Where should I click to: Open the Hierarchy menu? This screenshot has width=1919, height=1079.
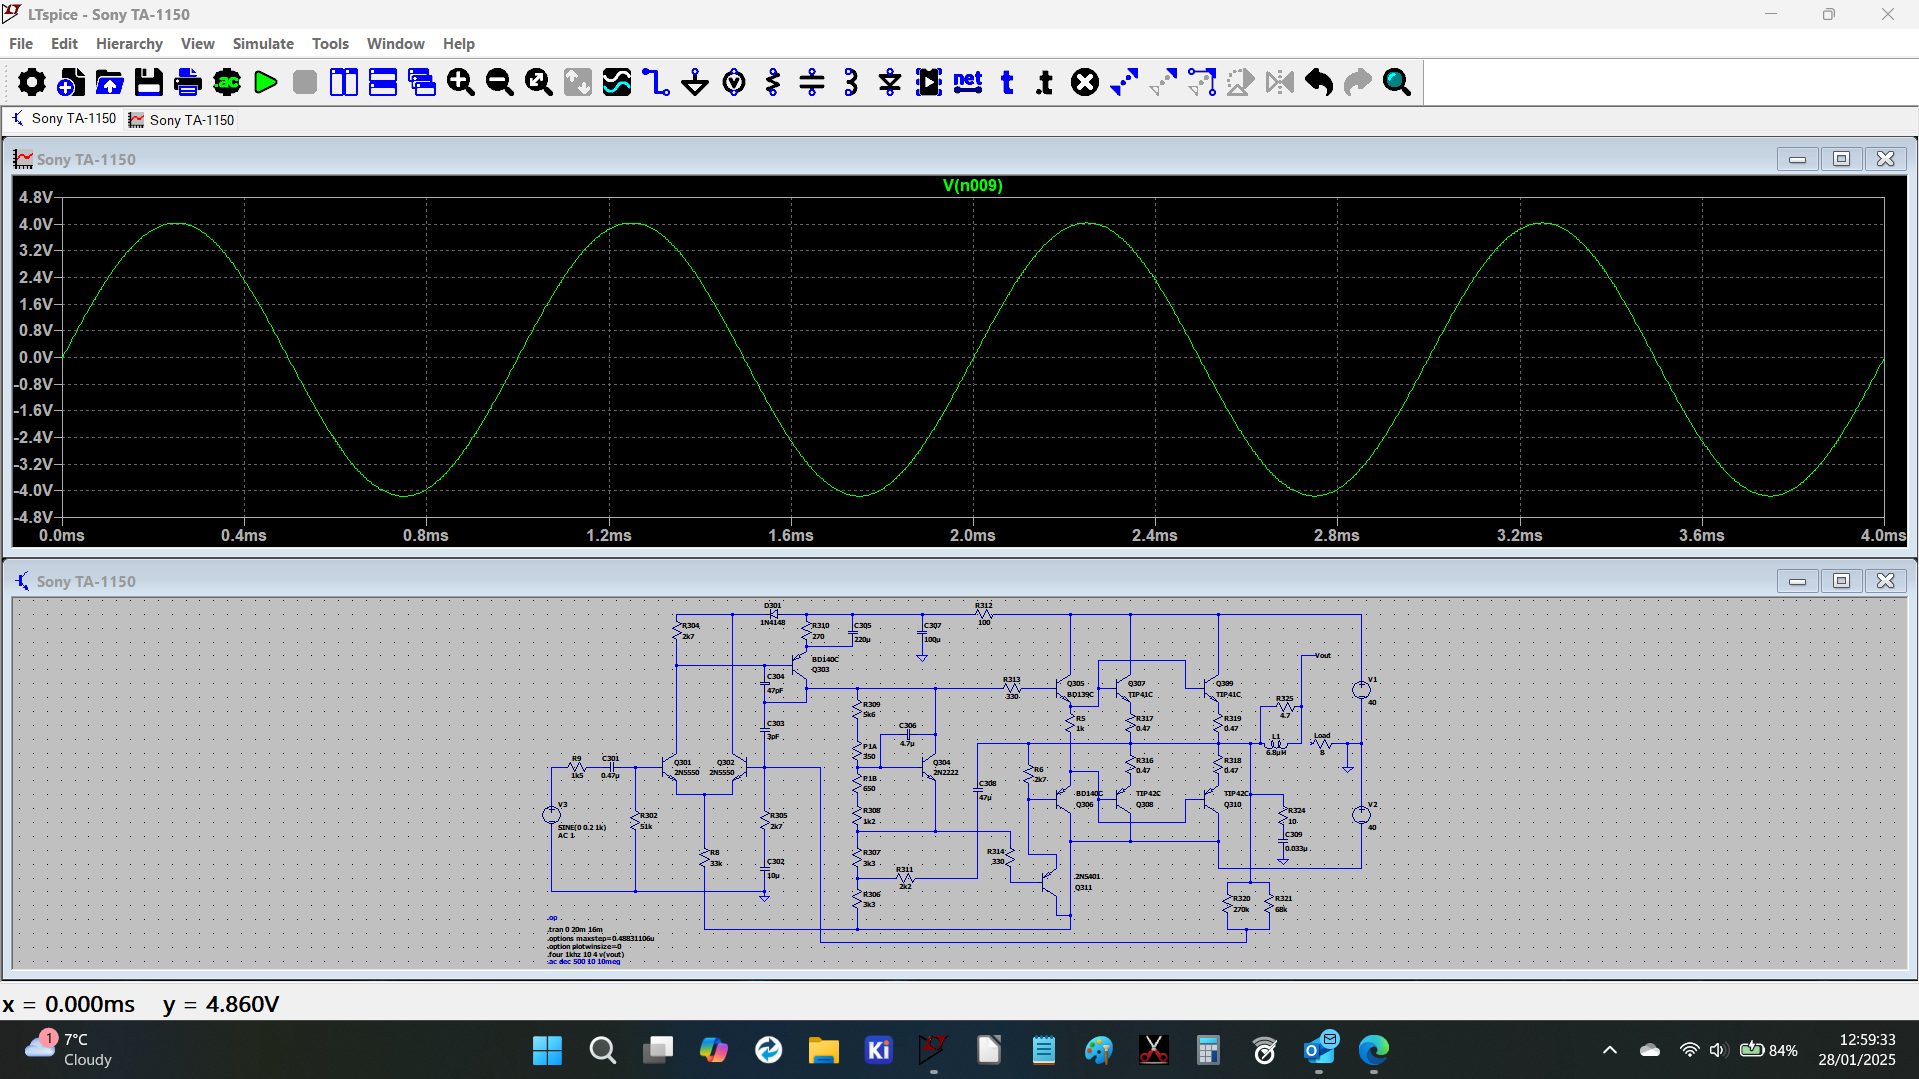tap(129, 44)
